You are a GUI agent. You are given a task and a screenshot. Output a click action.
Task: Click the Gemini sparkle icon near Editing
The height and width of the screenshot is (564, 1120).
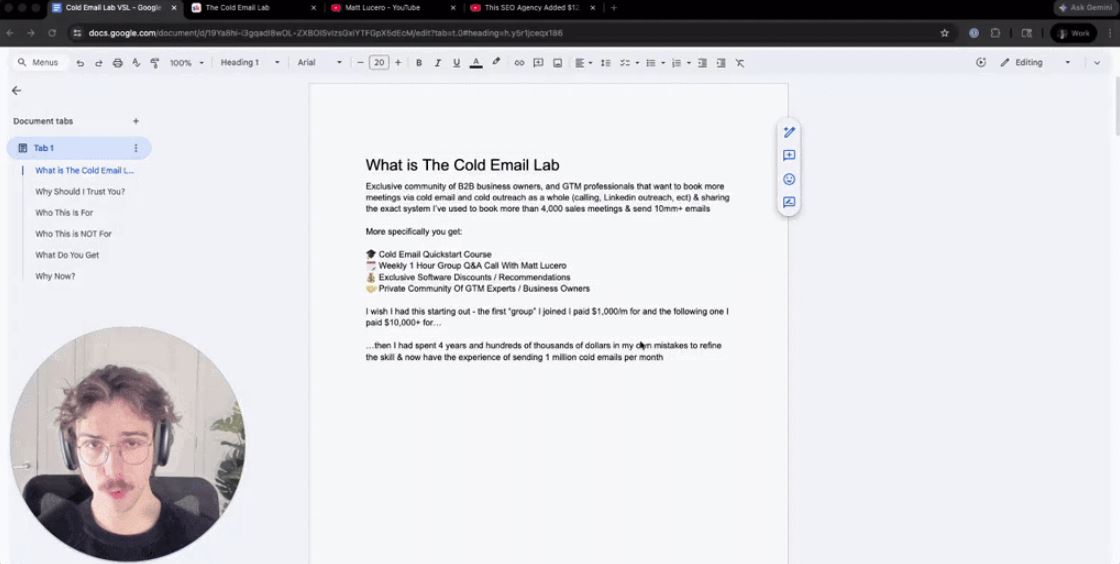[981, 63]
